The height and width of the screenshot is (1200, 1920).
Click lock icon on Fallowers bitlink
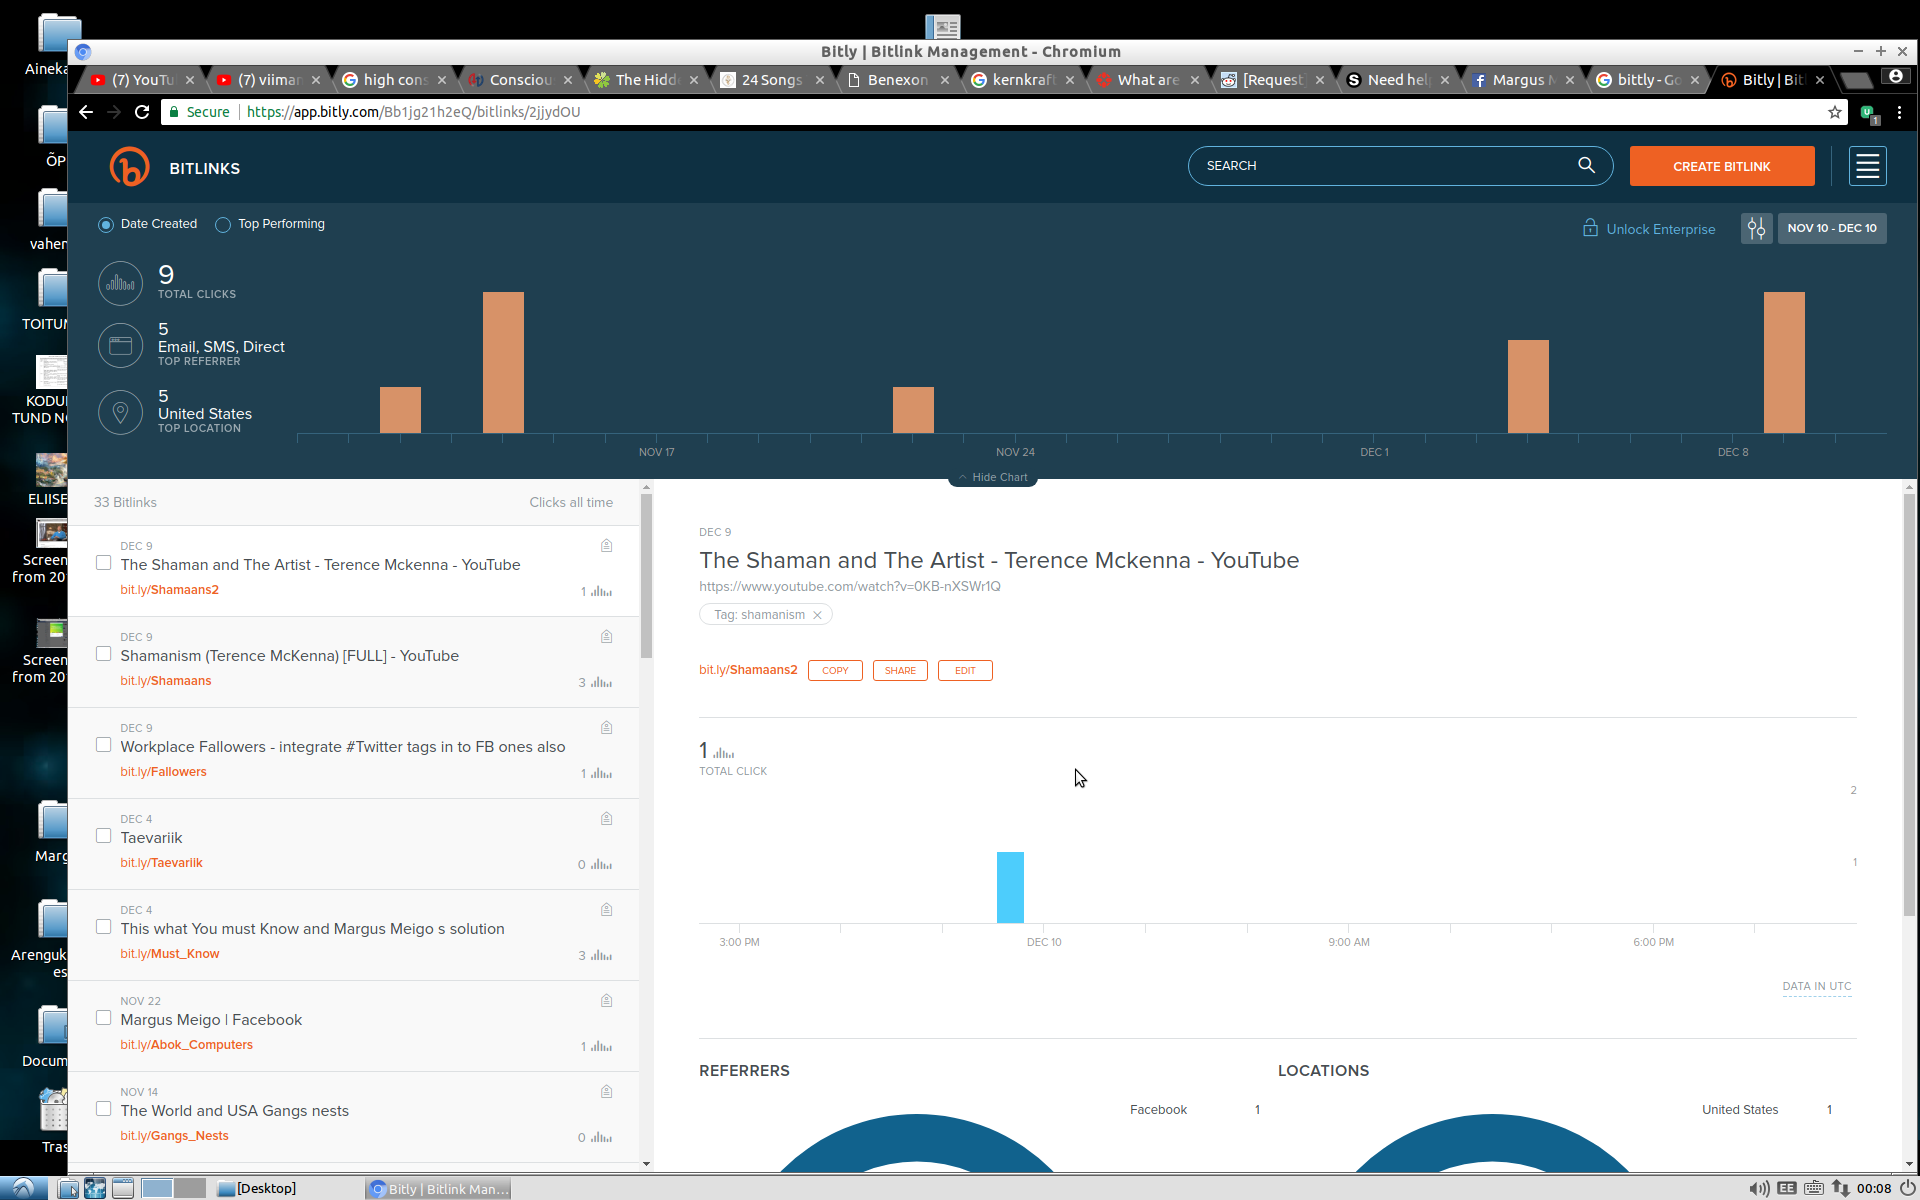click(606, 727)
